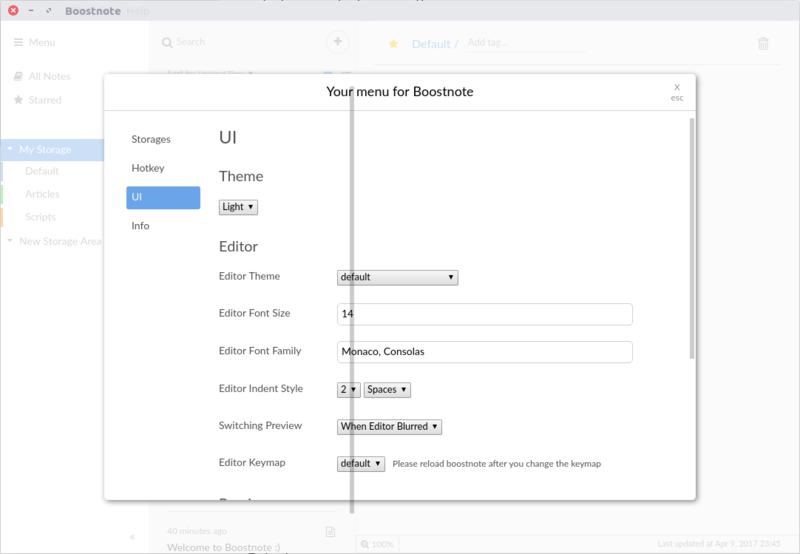Image resolution: width=800 pixels, height=554 pixels.
Task: Click the preferences panel scrollbar
Action: coord(692,238)
